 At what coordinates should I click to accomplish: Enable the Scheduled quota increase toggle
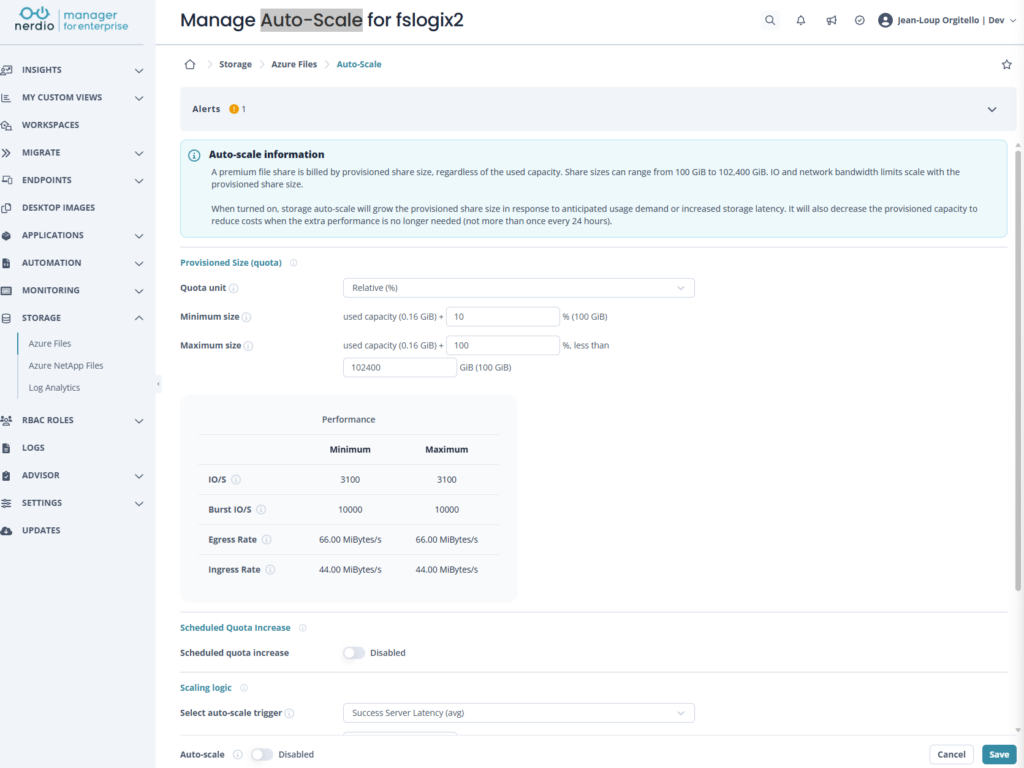tap(353, 653)
